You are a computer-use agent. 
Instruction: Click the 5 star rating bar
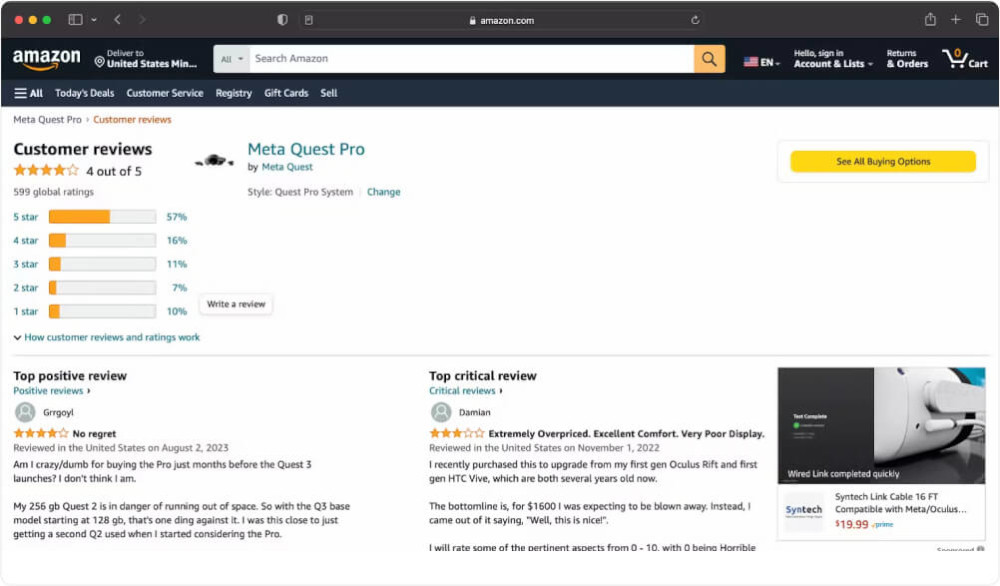101,216
